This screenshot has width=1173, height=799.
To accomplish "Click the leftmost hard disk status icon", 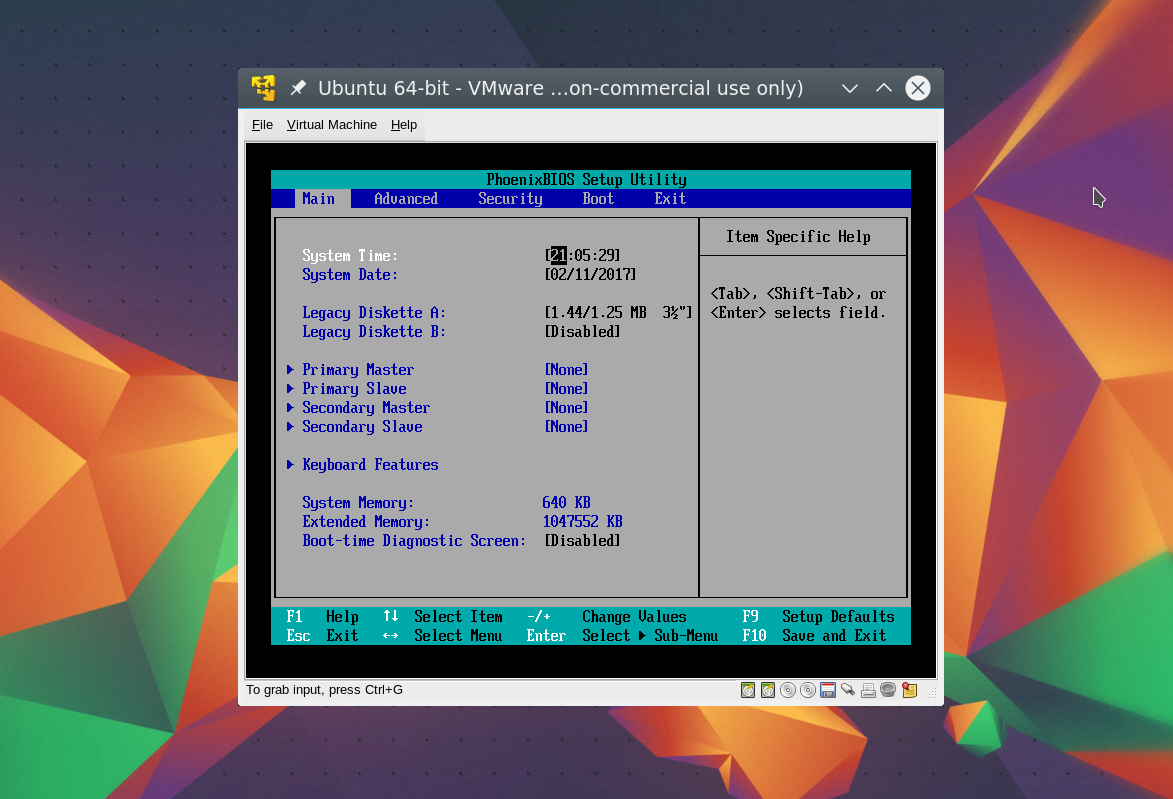I will coord(748,690).
